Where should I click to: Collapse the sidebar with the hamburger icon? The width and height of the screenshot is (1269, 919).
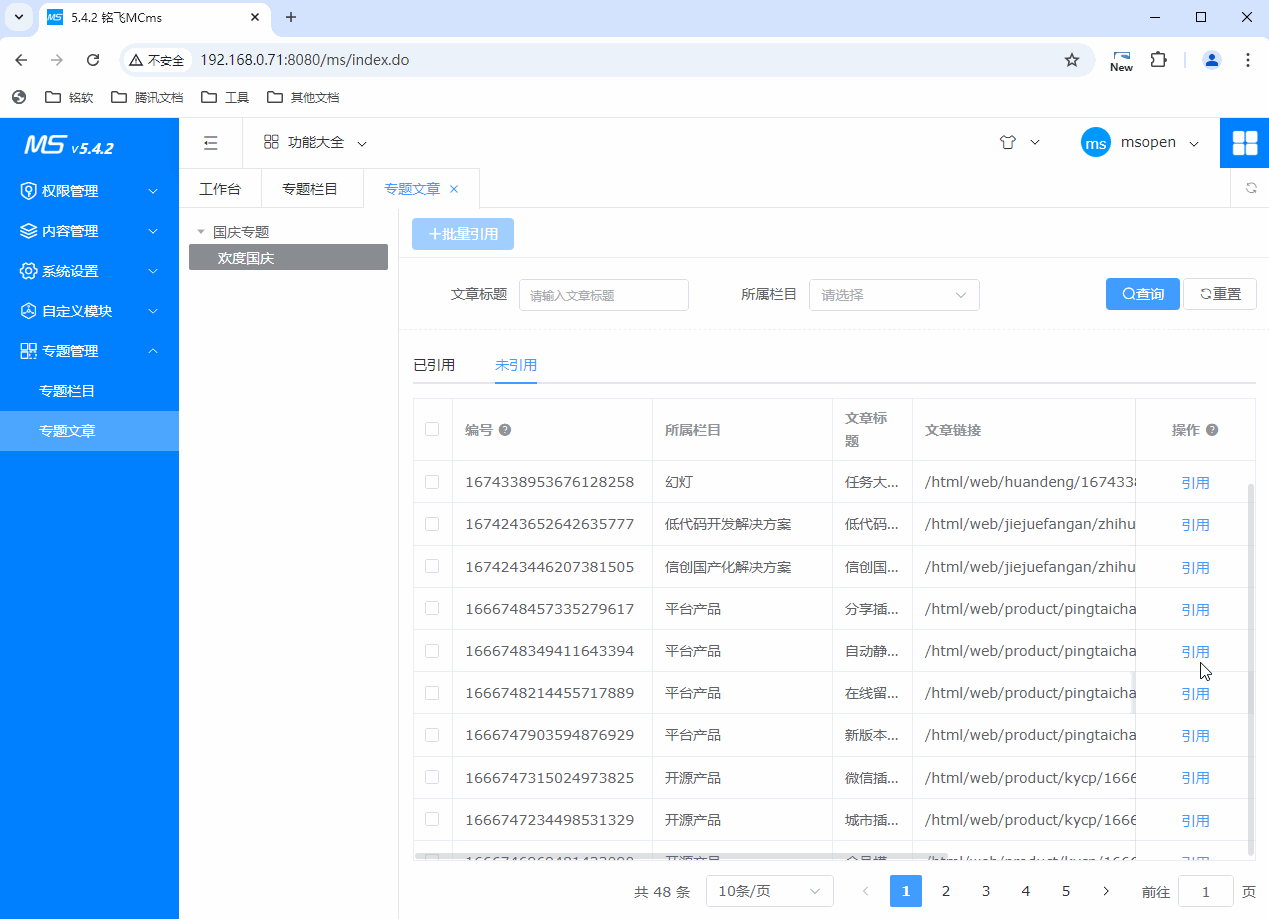(210, 143)
